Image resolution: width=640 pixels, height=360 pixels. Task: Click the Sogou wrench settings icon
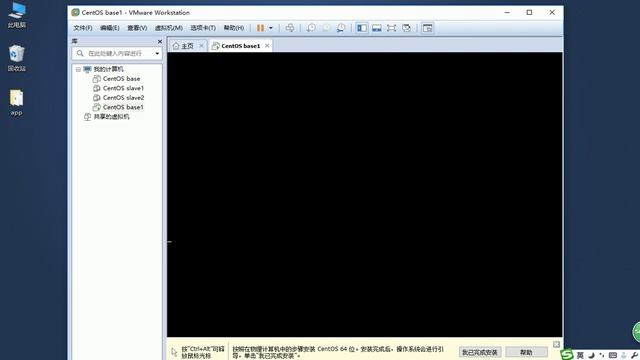[634, 356]
